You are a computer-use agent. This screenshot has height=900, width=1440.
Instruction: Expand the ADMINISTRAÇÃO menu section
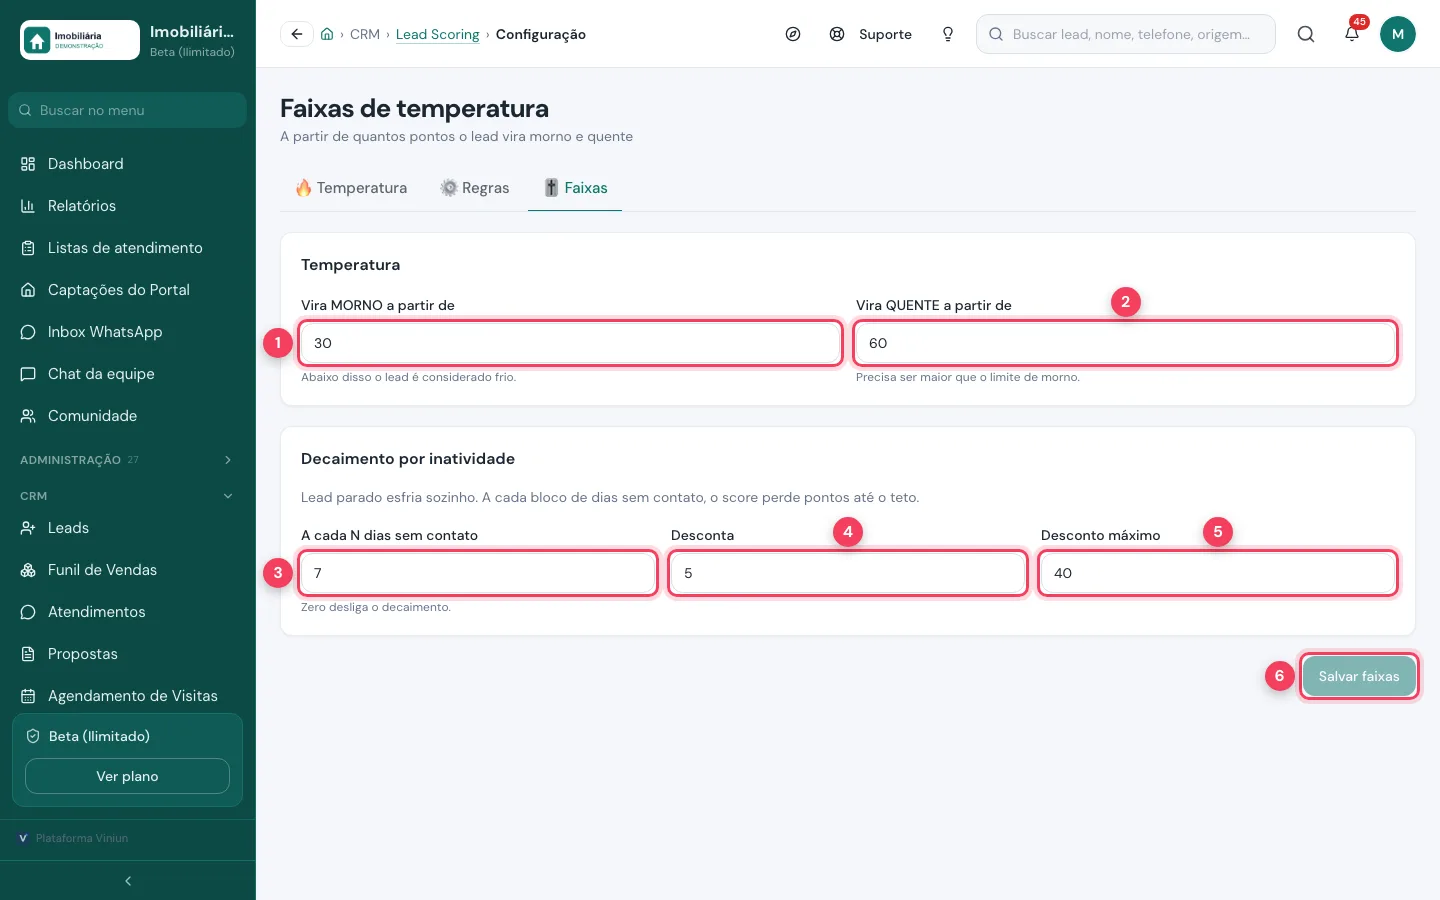128,460
